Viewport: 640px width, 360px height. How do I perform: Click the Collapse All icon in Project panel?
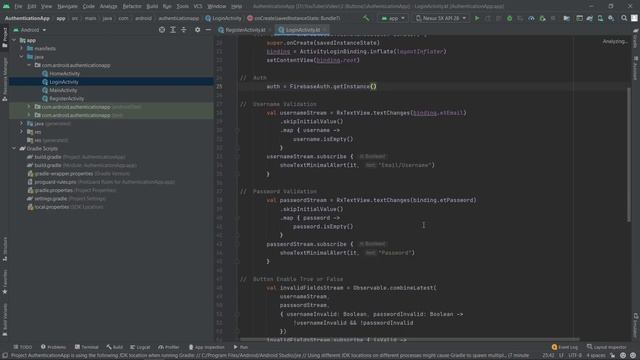coord(184,30)
